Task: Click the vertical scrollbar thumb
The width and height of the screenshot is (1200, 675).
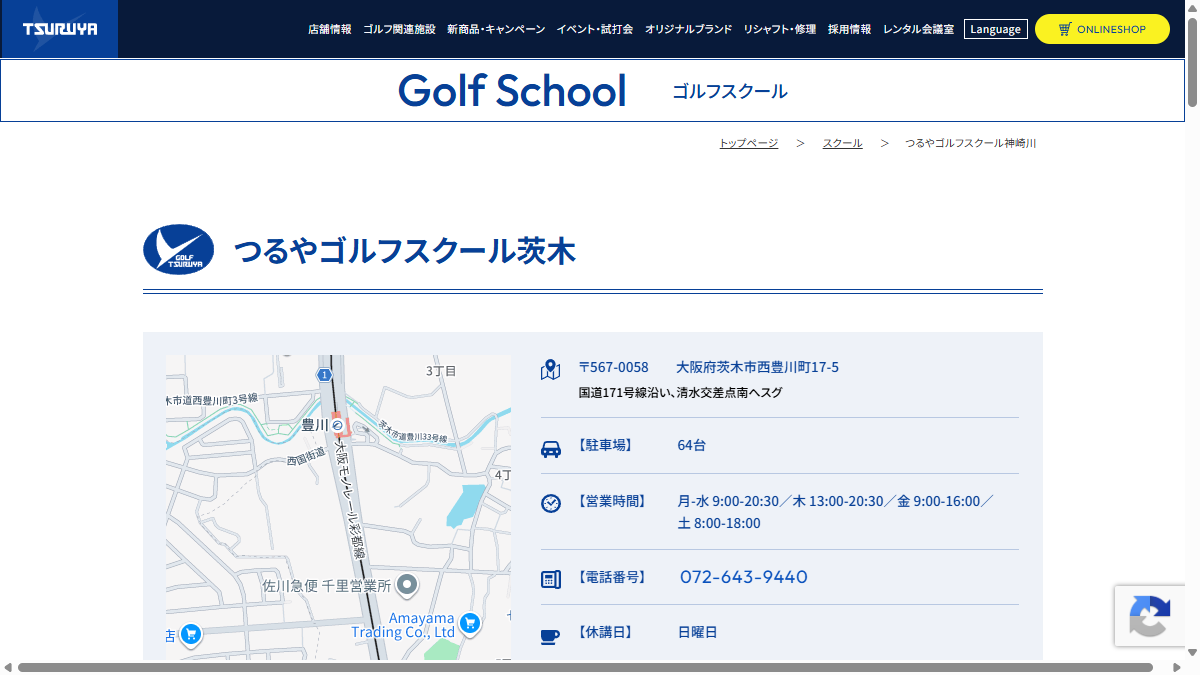Action: point(1192,60)
